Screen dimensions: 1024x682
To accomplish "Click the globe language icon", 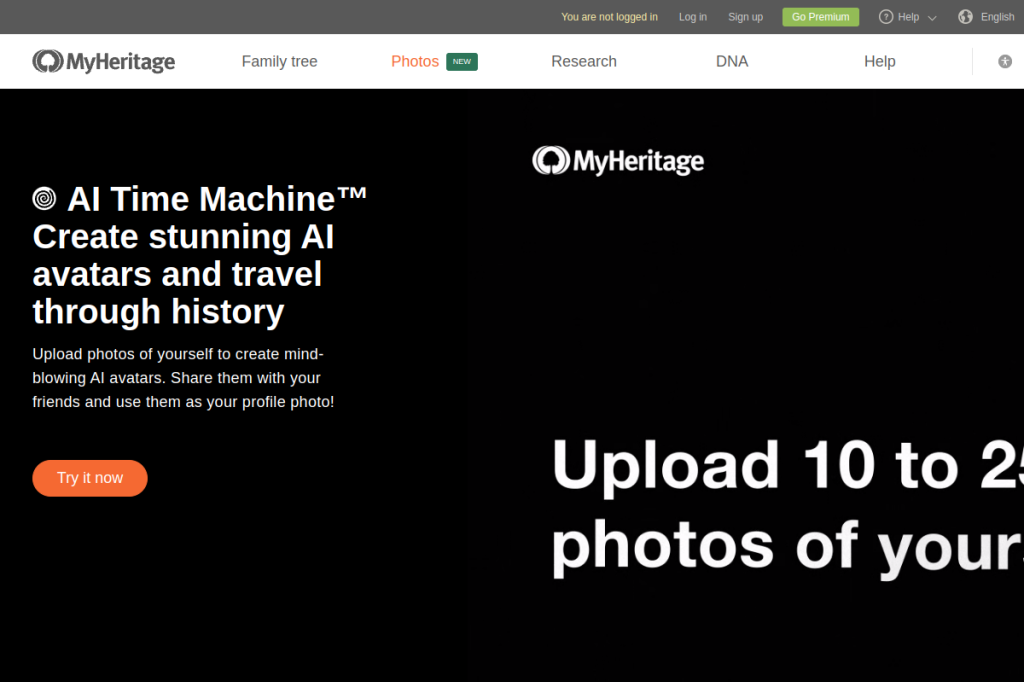I will (x=965, y=17).
